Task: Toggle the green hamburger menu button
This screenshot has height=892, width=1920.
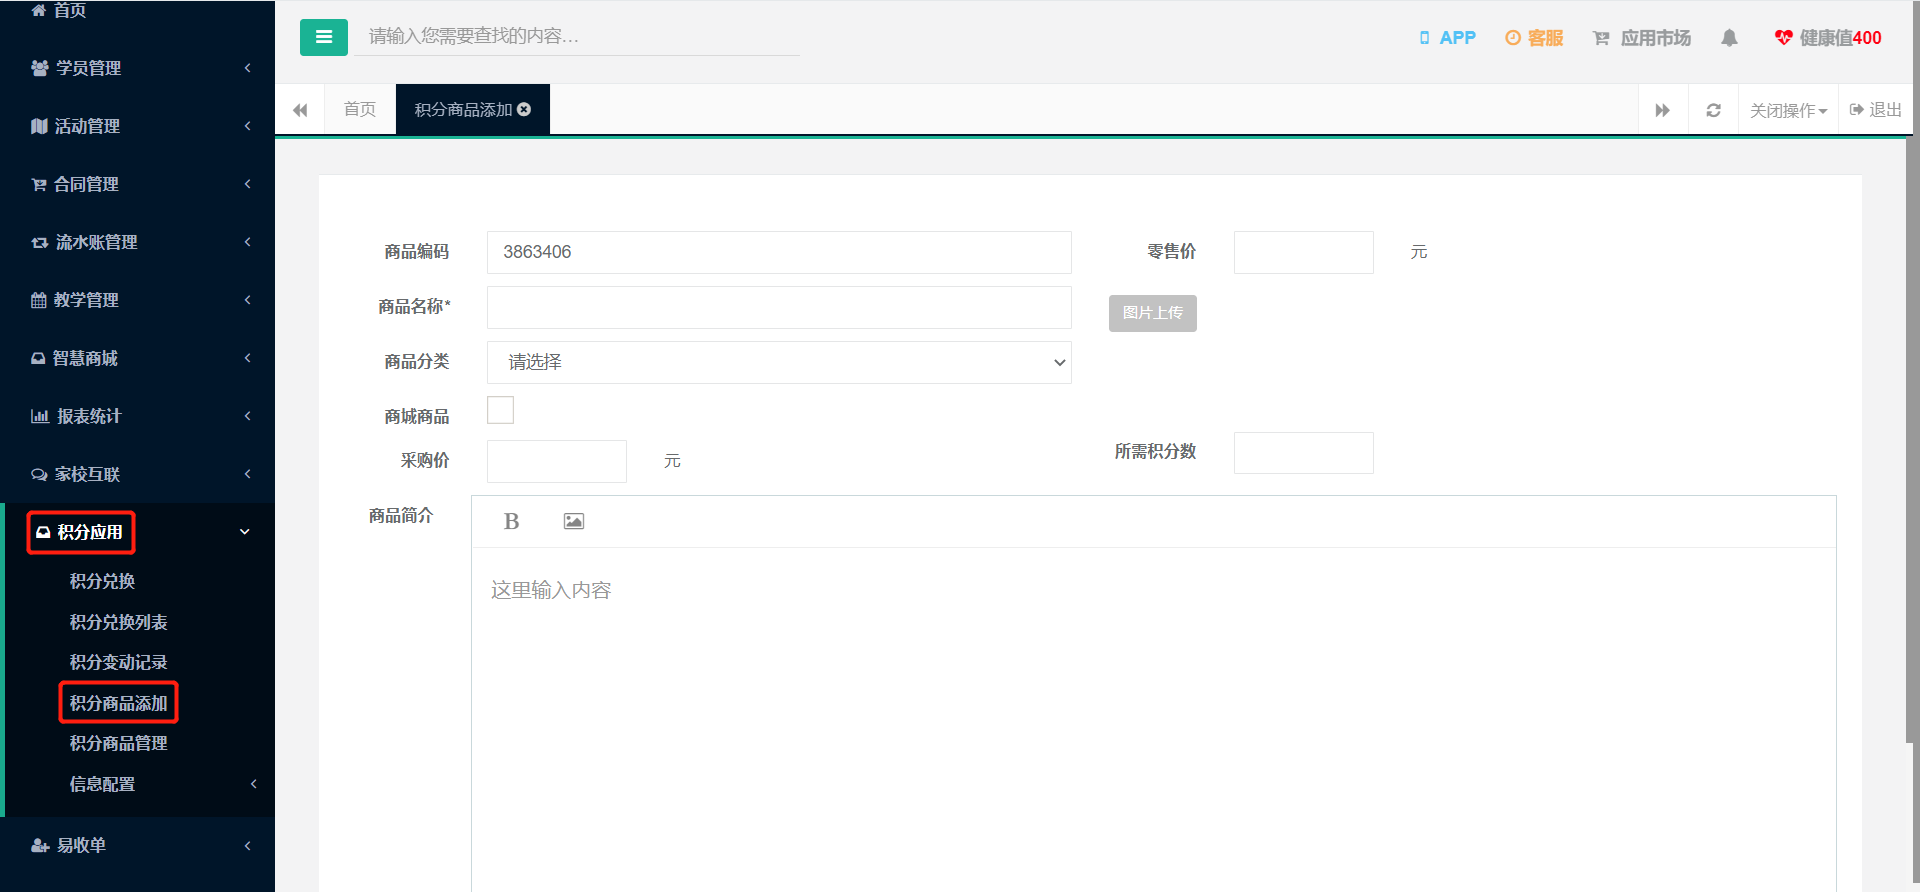Action: [x=324, y=37]
